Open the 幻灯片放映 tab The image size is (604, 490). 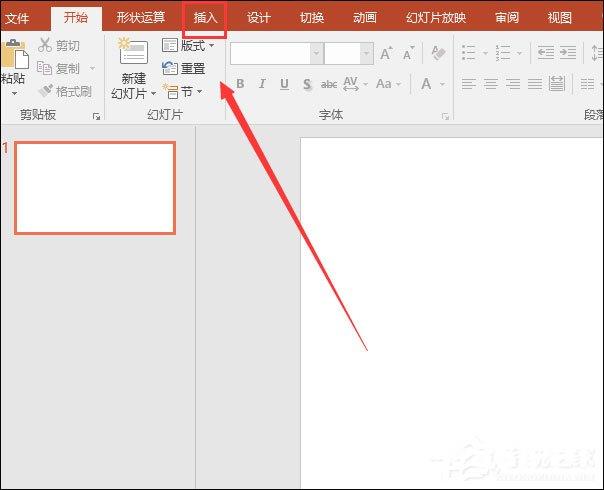point(436,18)
